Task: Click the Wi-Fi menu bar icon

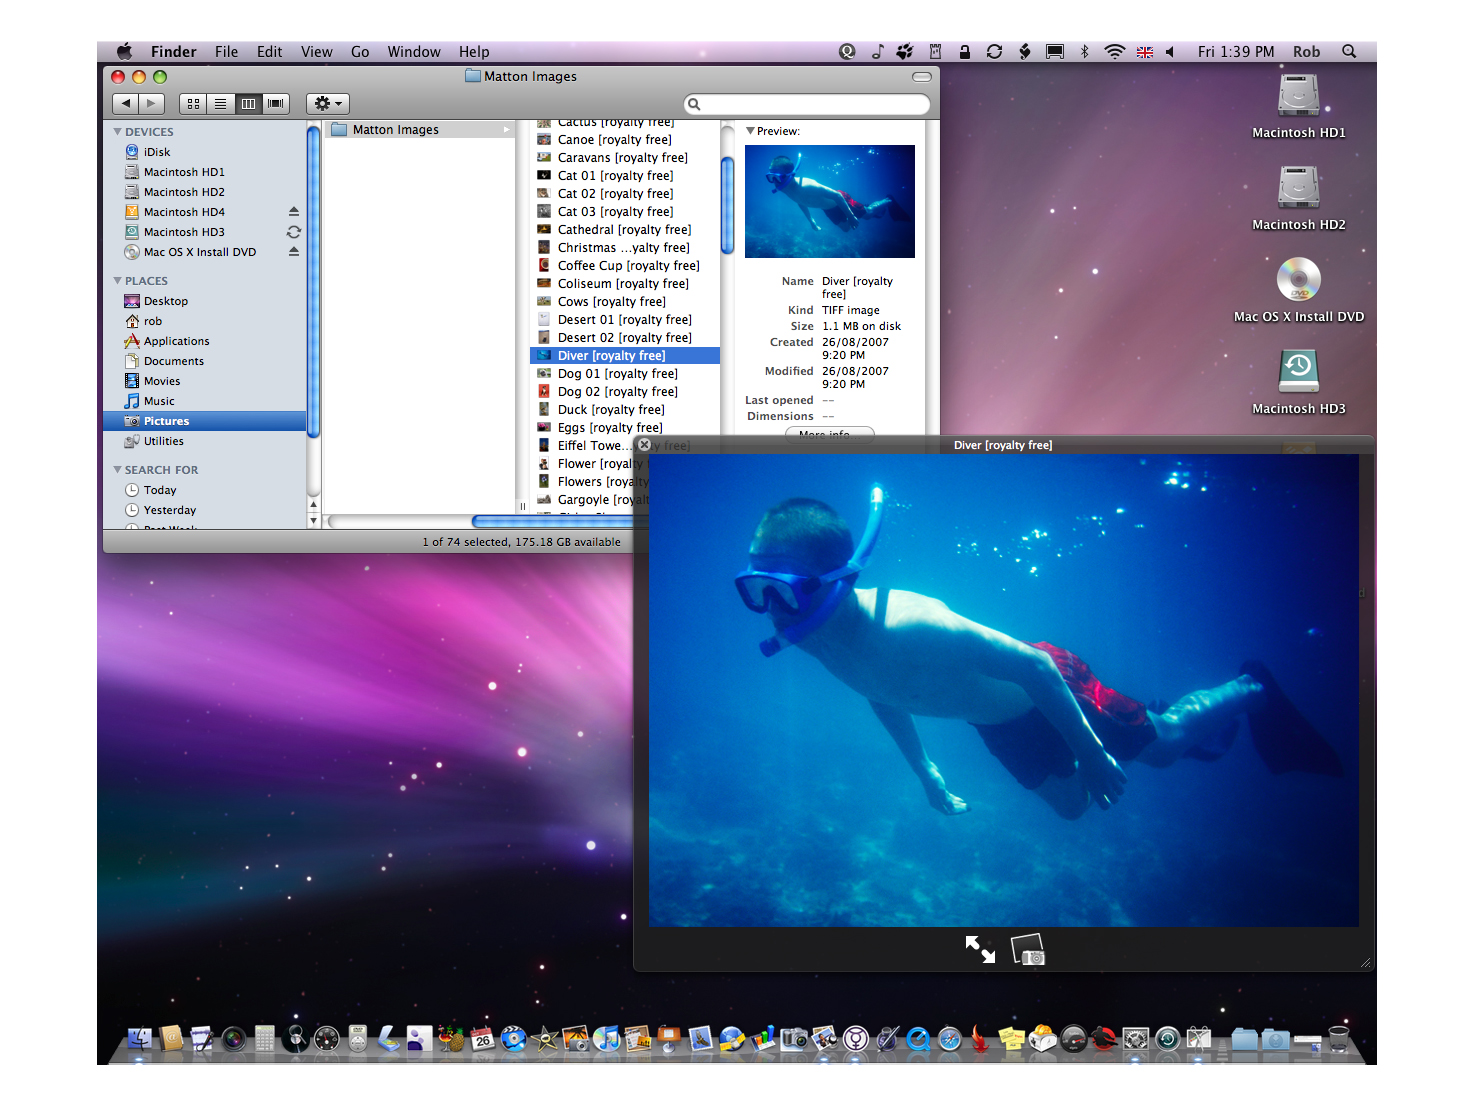Action: [1114, 52]
